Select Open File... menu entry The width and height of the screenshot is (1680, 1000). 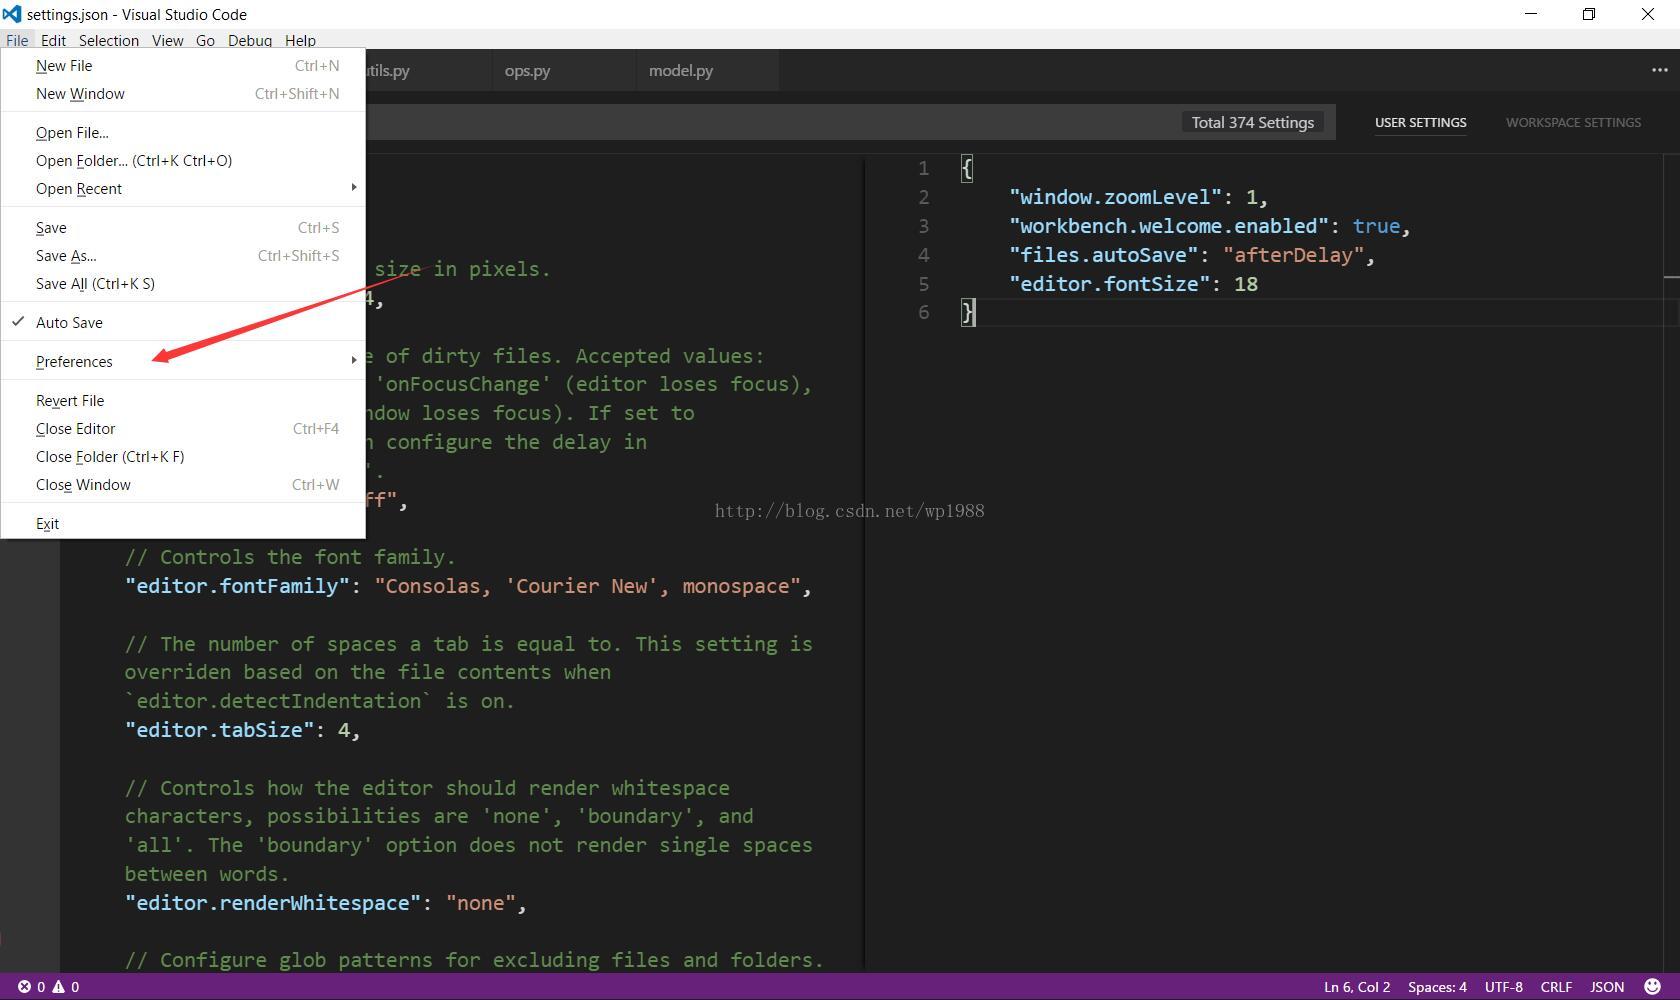pyautogui.click(x=183, y=132)
